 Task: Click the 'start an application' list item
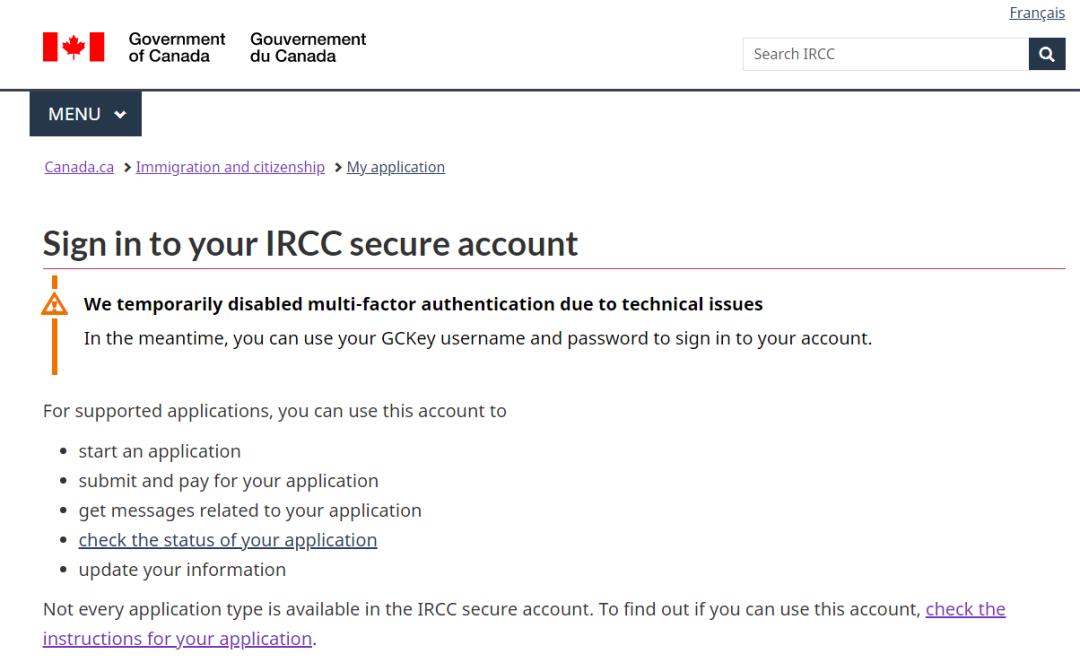(x=160, y=451)
